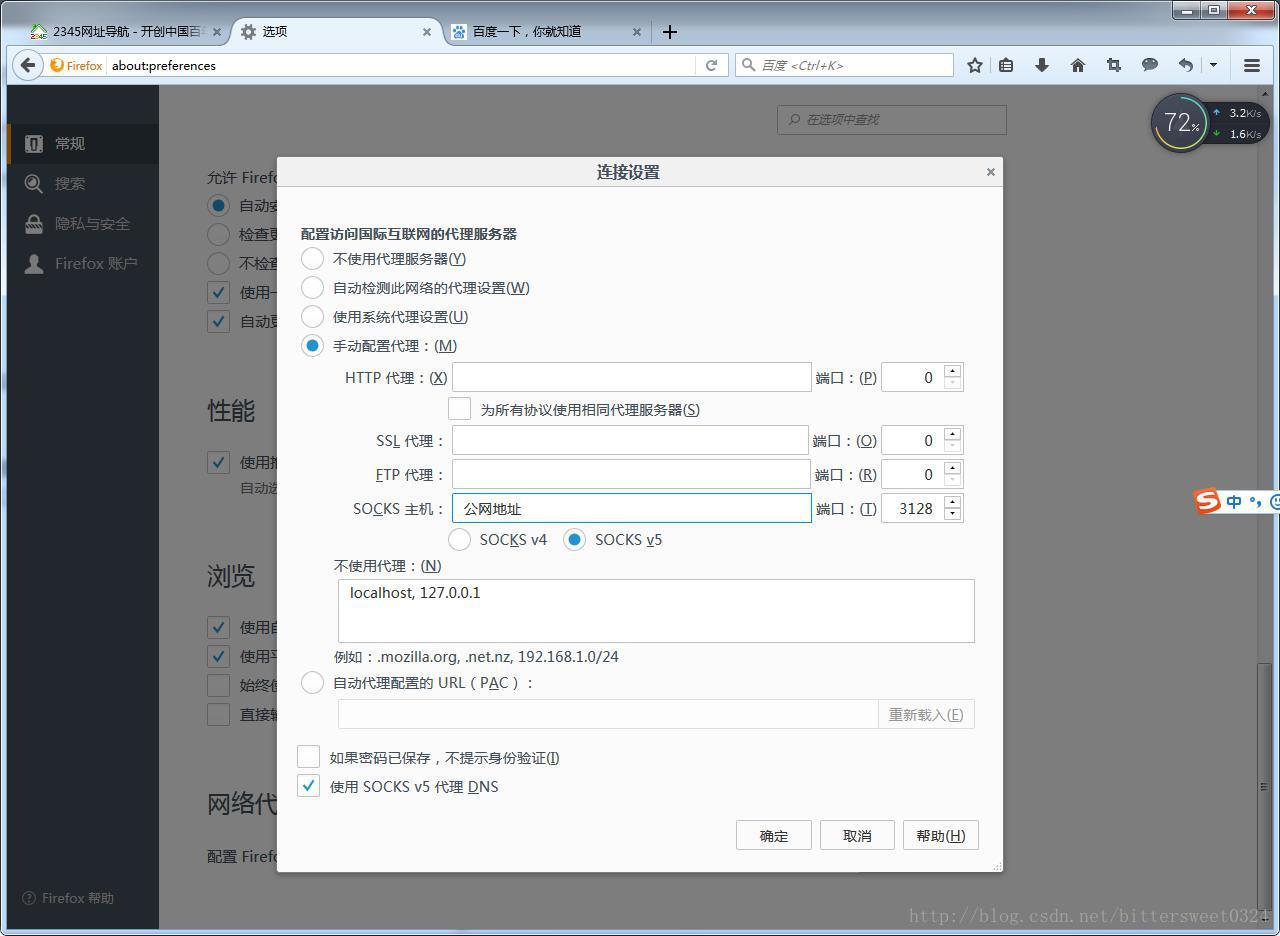This screenshot has width=1280, height=936.
Task: Click the SSL 代理 address field
Action: (x=630, y=440)
